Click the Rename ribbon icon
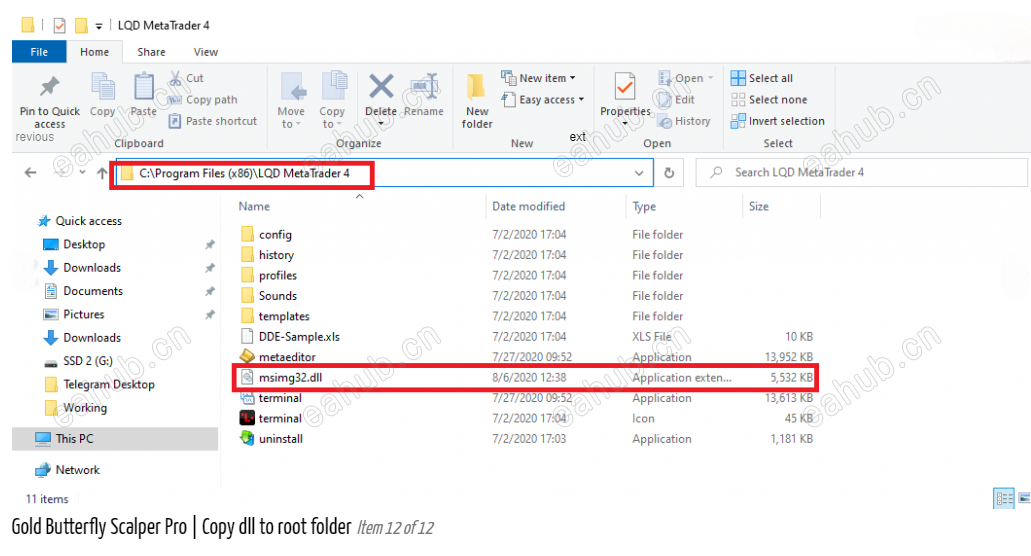 [423, 87]
